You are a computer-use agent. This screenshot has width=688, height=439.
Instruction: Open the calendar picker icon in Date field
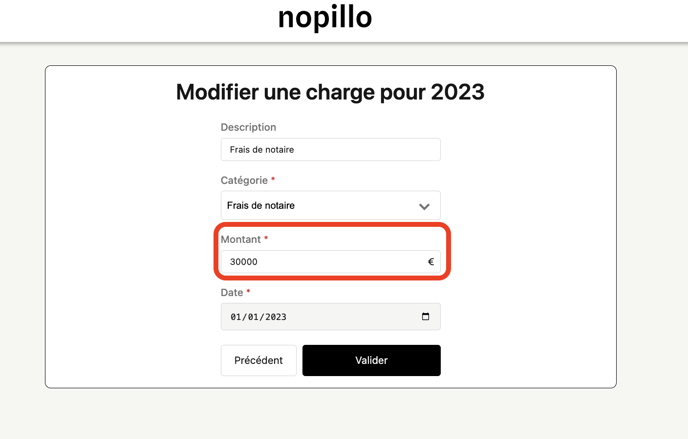[425, 317]
